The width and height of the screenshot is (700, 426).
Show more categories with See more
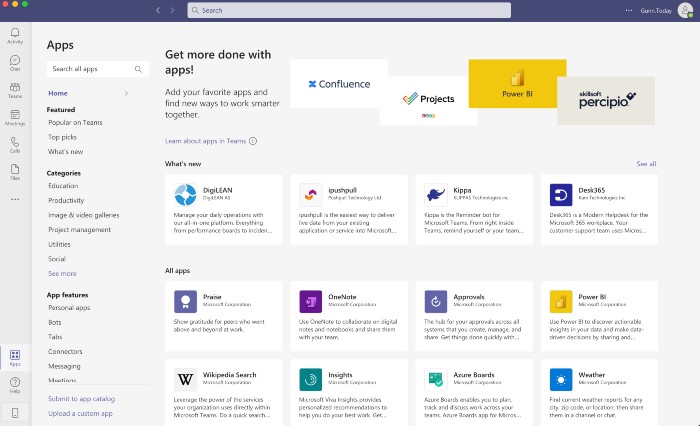click(62, 273)
